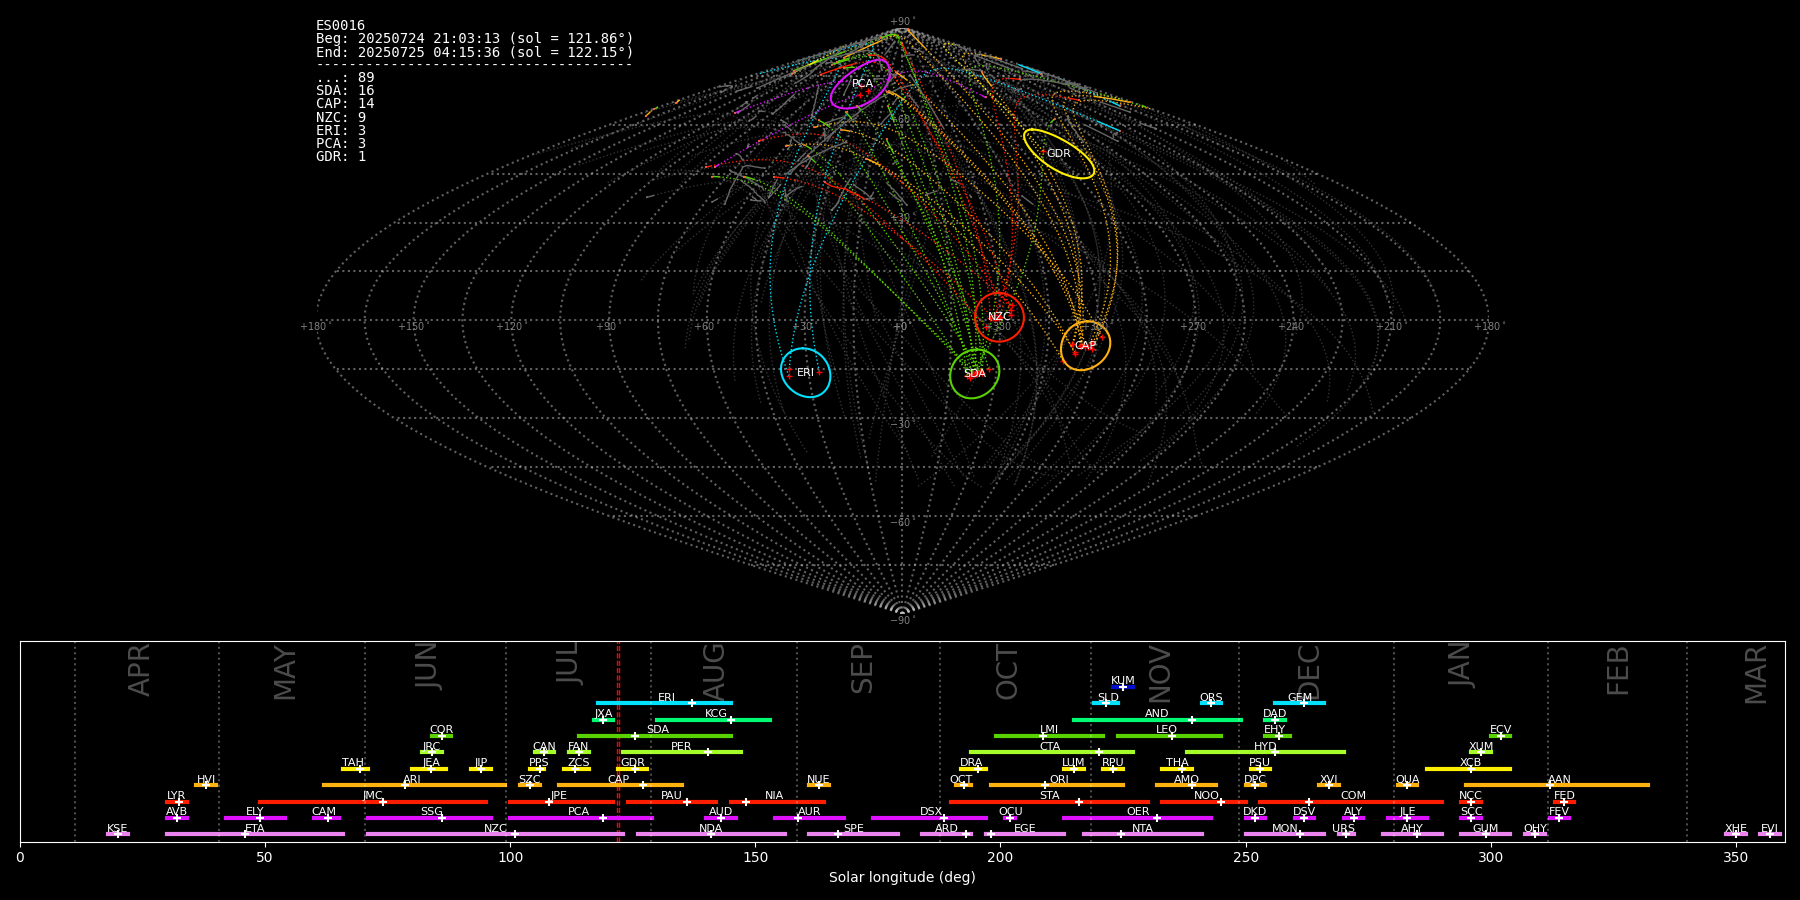Click the AAN shower bar in timeline
The width and height of the screenshot is (1800, 900).
[x=1557, y=785]
